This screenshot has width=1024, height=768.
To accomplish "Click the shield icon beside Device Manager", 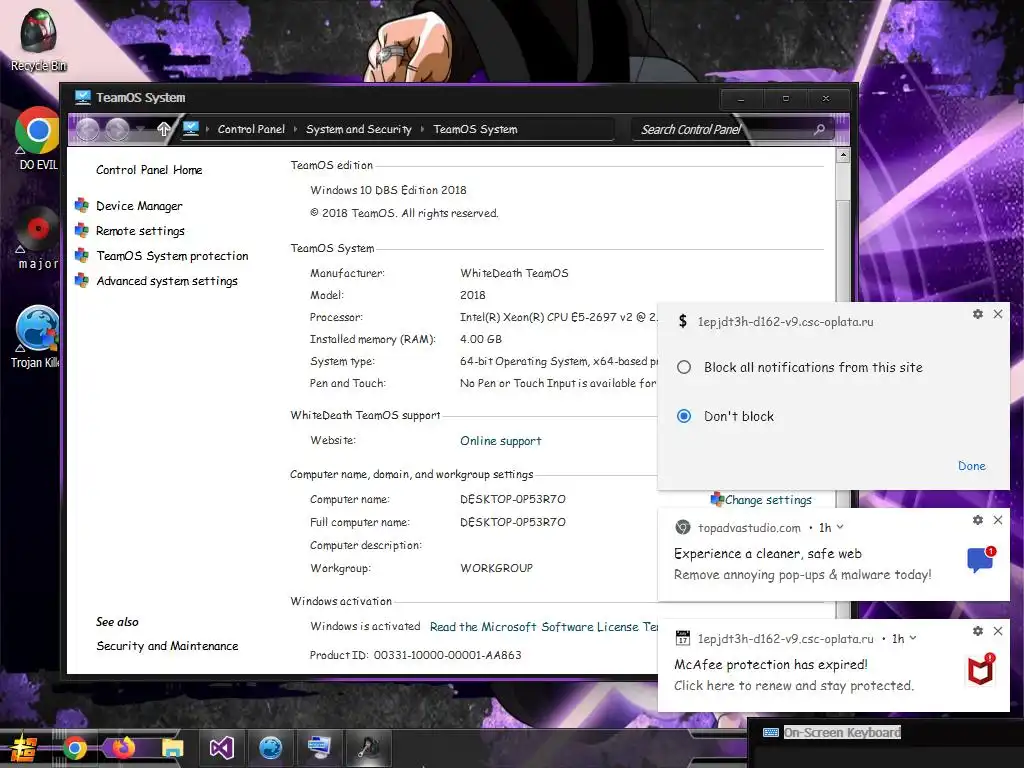I will 82,206.
